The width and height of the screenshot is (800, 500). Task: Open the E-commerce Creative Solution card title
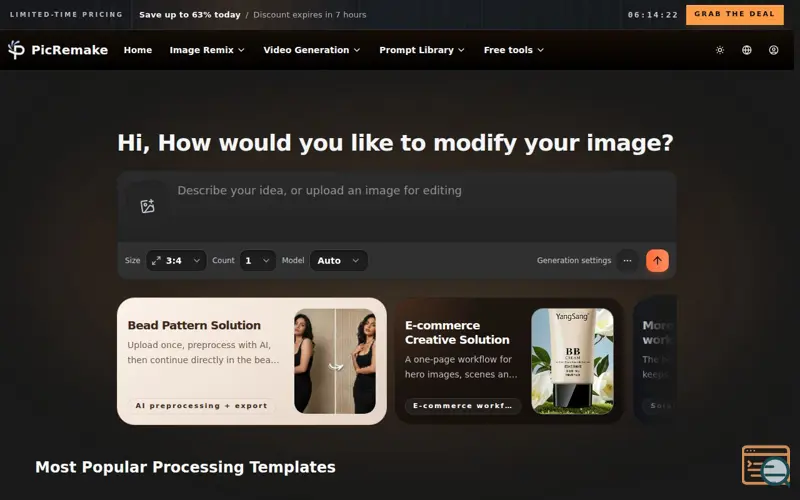[457, 333]
